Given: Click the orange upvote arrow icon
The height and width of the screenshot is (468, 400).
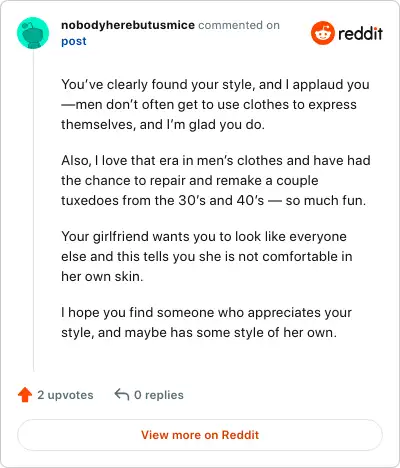Looking at the screenshot, I should click(x=25, y=395).
